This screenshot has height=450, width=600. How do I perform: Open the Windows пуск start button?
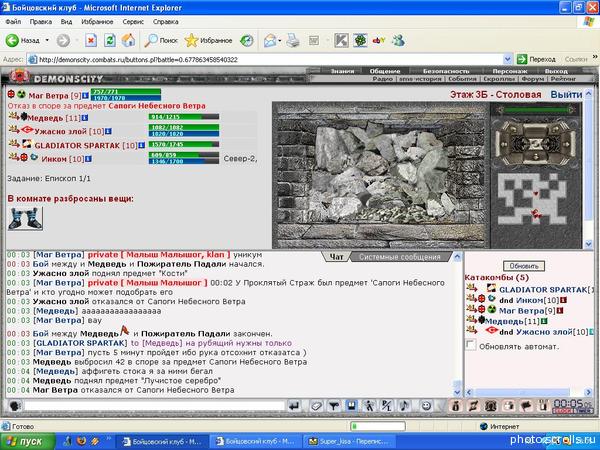pyautogui.click(x=27, y=442)
